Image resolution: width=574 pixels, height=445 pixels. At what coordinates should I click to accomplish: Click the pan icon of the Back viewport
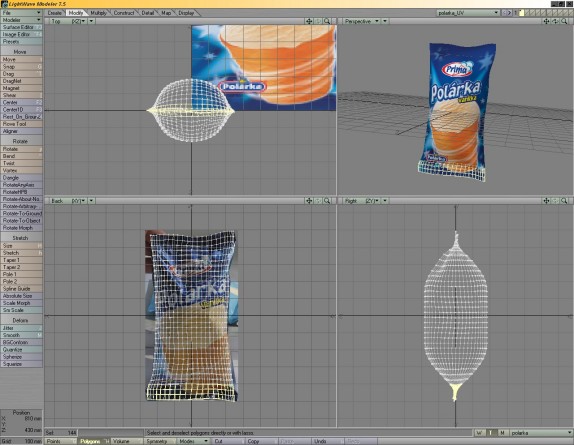coord(309,201)
